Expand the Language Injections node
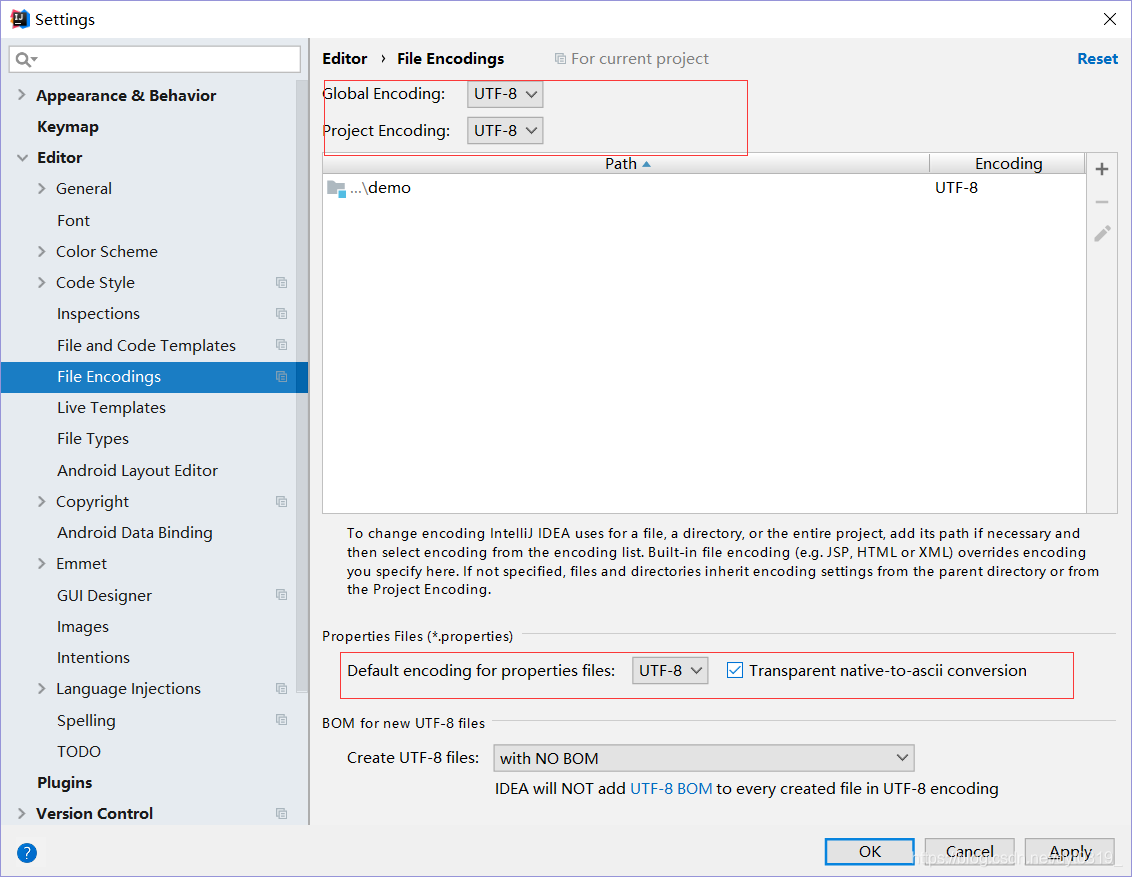 [x=41, y=689]
